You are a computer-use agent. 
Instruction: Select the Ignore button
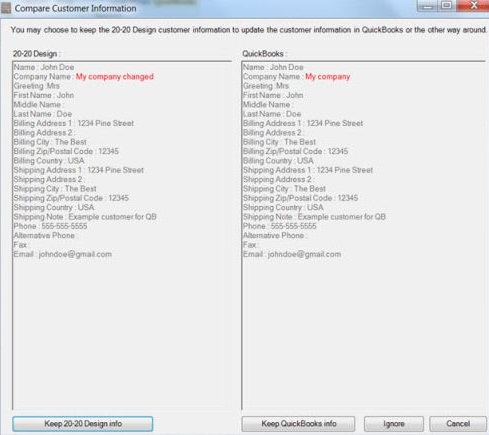tap(394, 424)
